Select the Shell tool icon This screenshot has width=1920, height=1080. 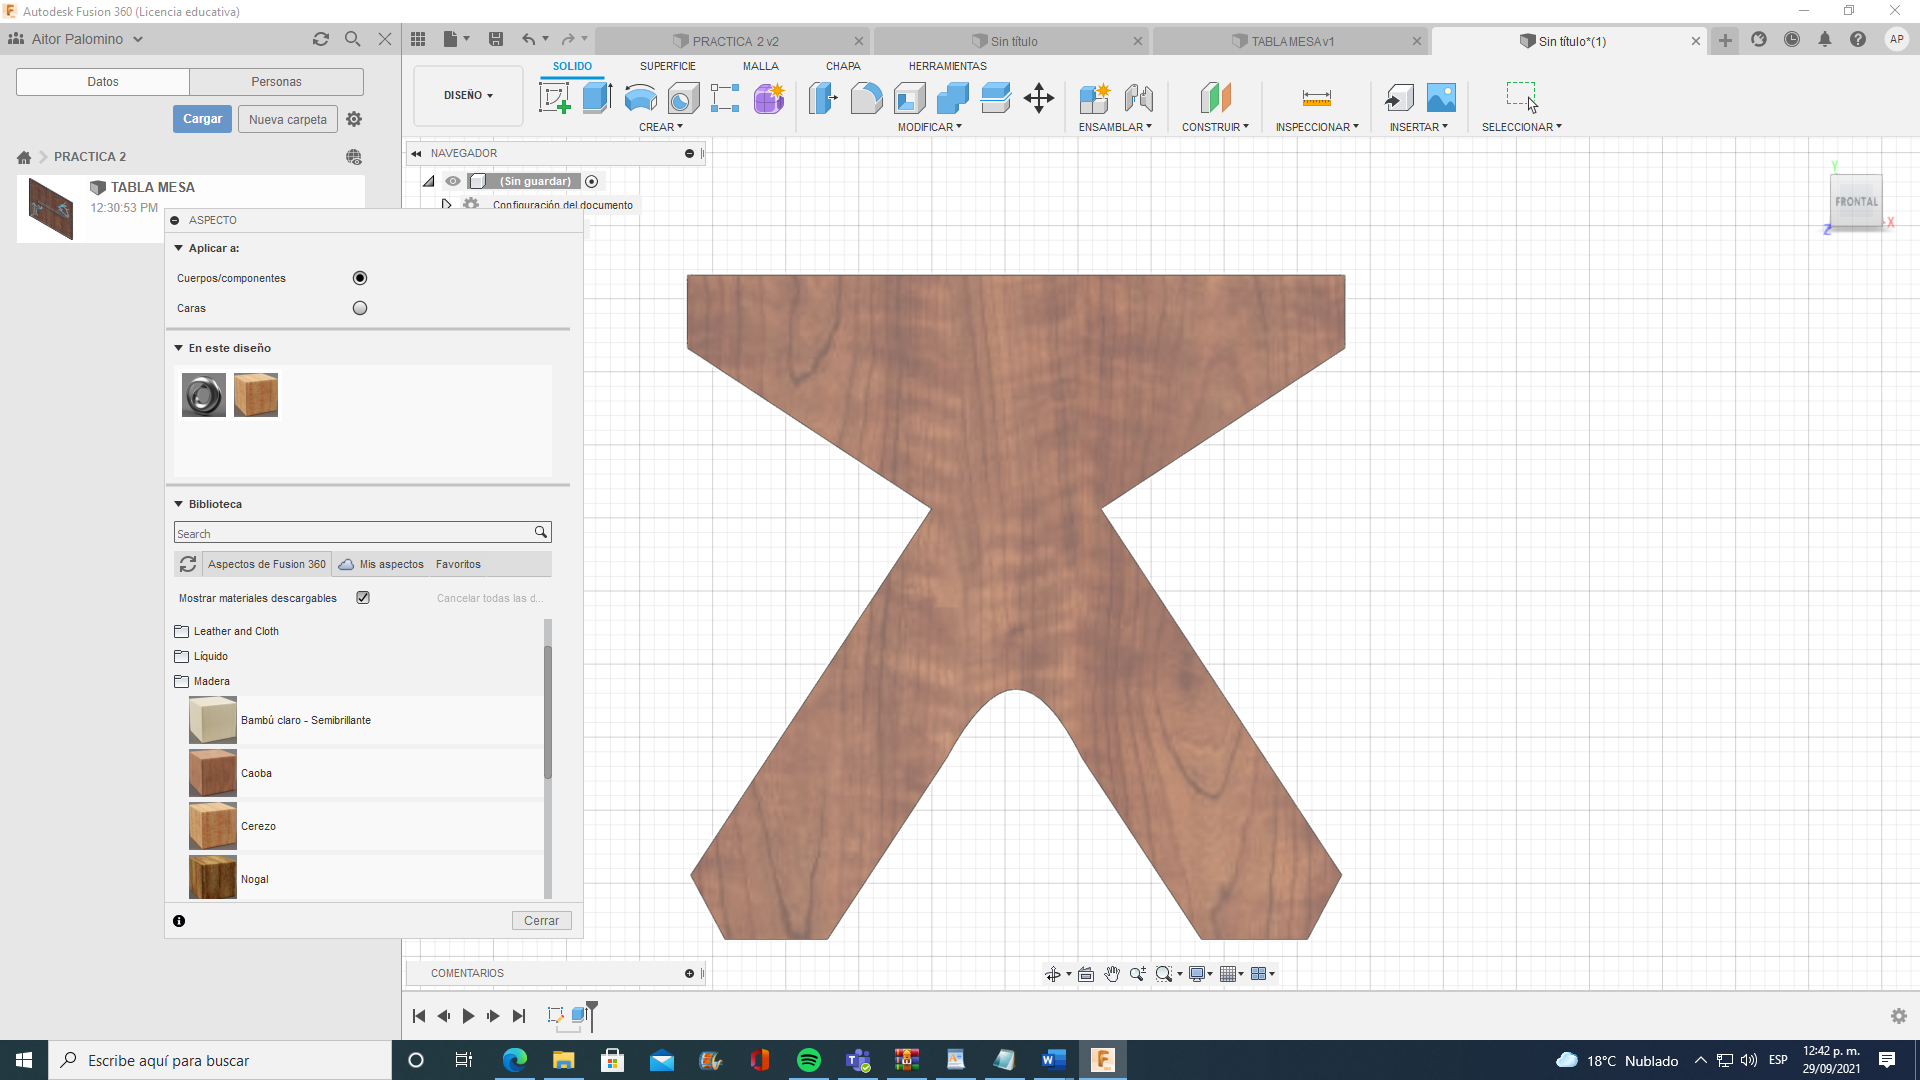click(x=909, y=98)
